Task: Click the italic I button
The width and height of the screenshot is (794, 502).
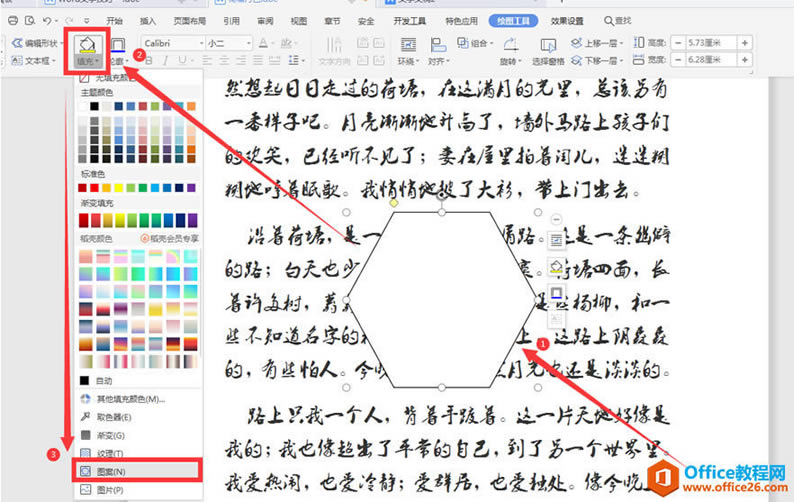Action: (165, 61)
